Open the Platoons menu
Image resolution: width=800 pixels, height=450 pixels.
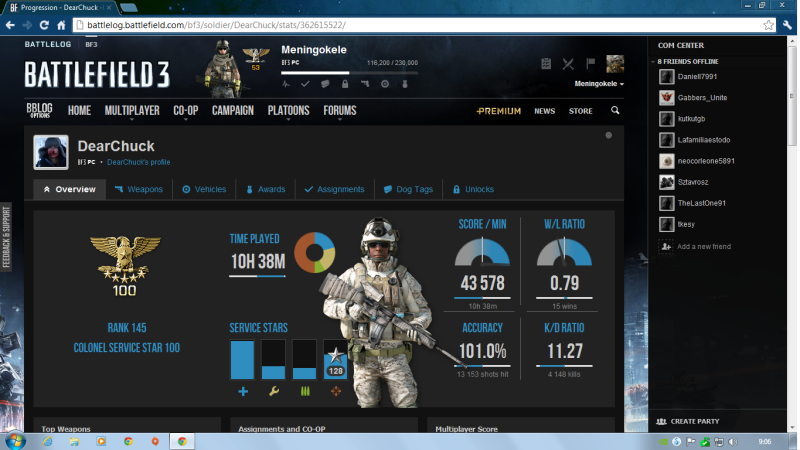(x=288, y=111)
